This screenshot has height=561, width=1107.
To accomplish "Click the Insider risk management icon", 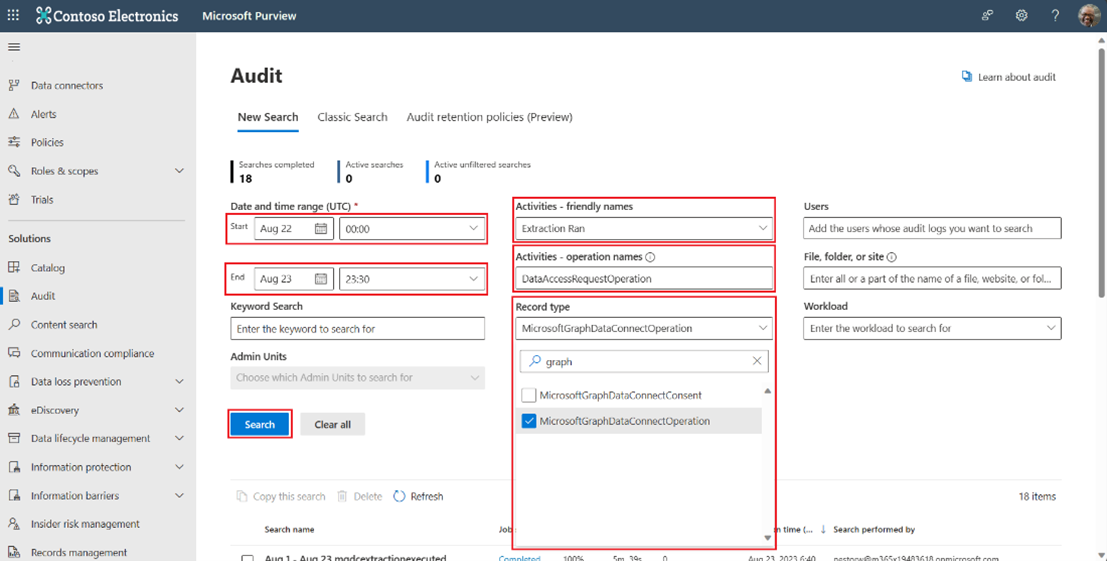I will [13, 524].
